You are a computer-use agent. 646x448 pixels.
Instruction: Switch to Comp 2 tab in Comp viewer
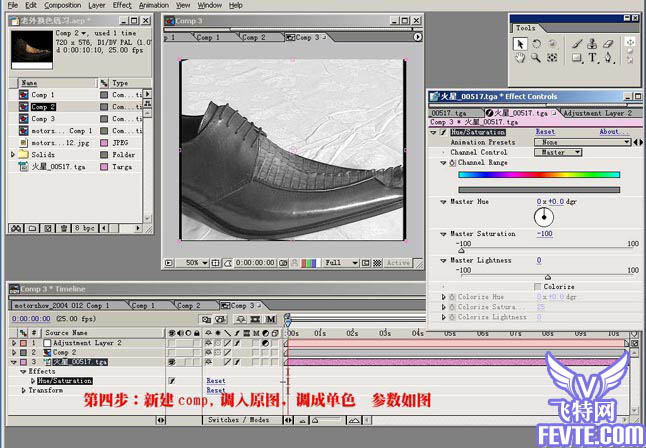(254, 37)
